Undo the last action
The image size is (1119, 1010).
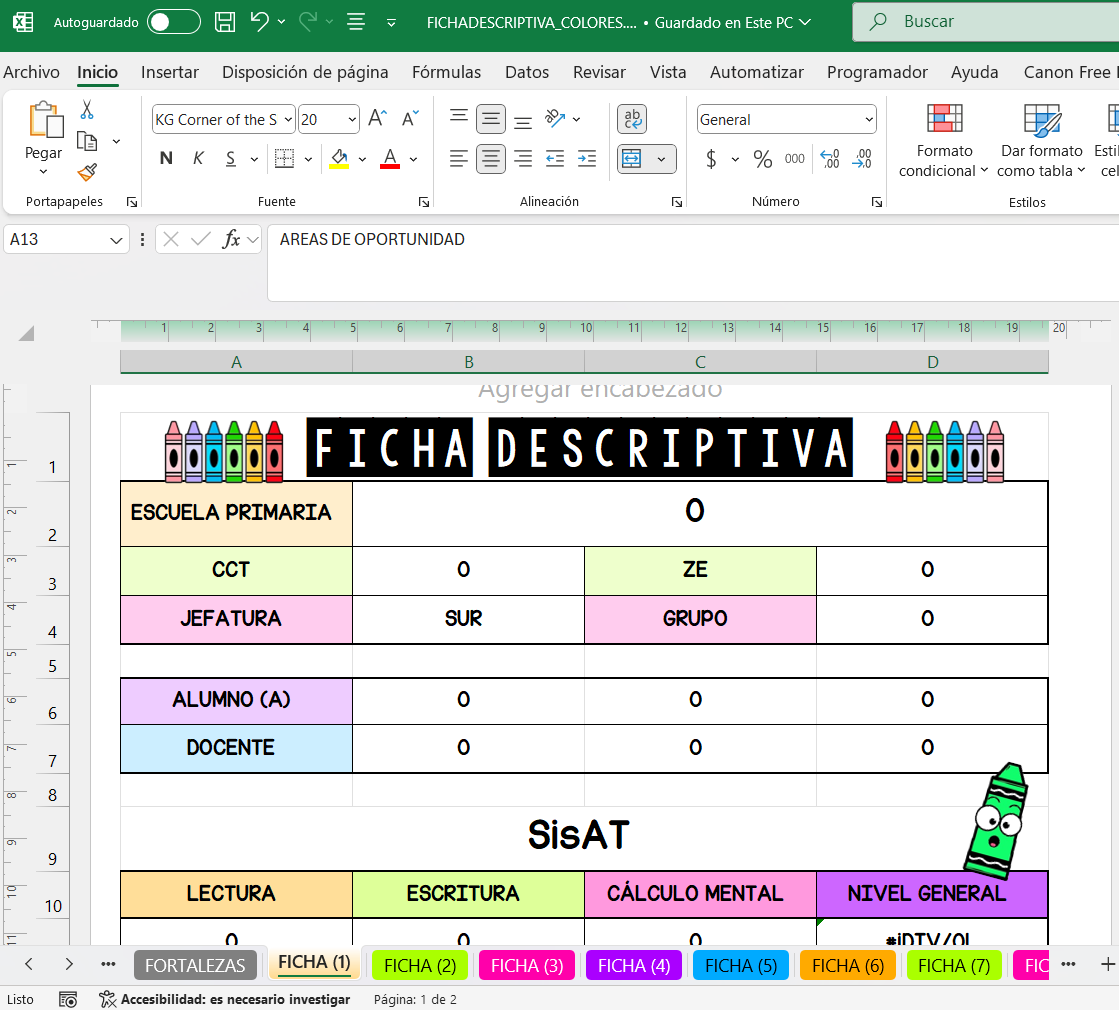259,22
